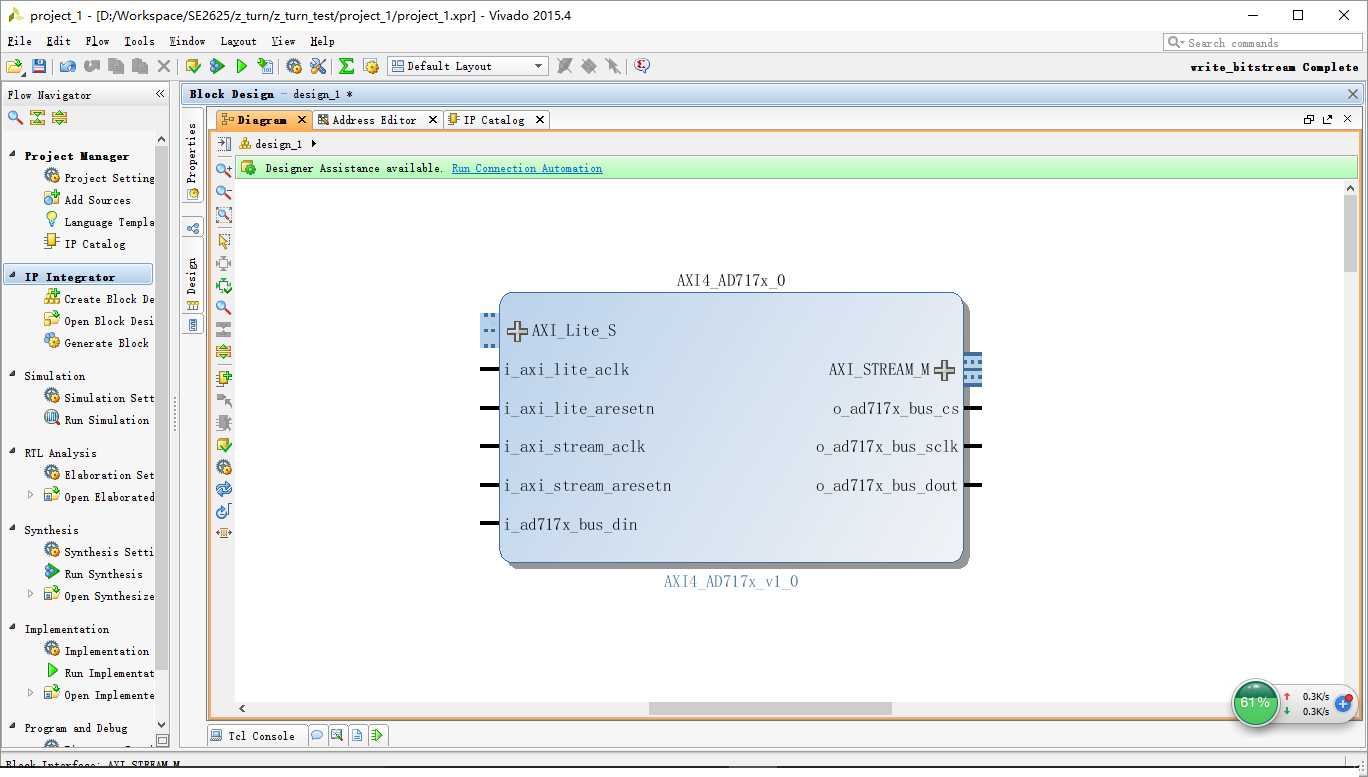Collapse the Flow Navigator panel chevrons
The height and width of the screenshot is (777, 1368).
click(x=160, y=94)
